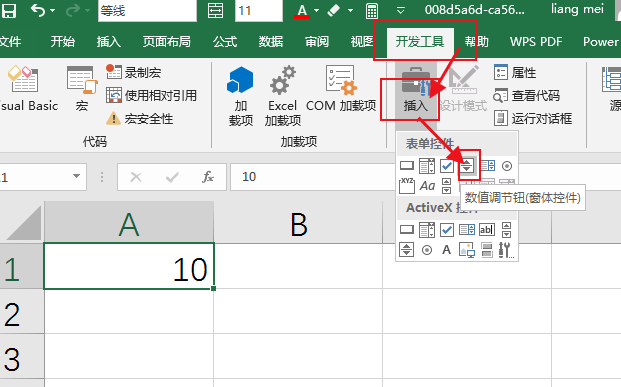621x387 pixels.
Task: Open the customize quick access toolbar arrow
Action: tap(400, 11)
